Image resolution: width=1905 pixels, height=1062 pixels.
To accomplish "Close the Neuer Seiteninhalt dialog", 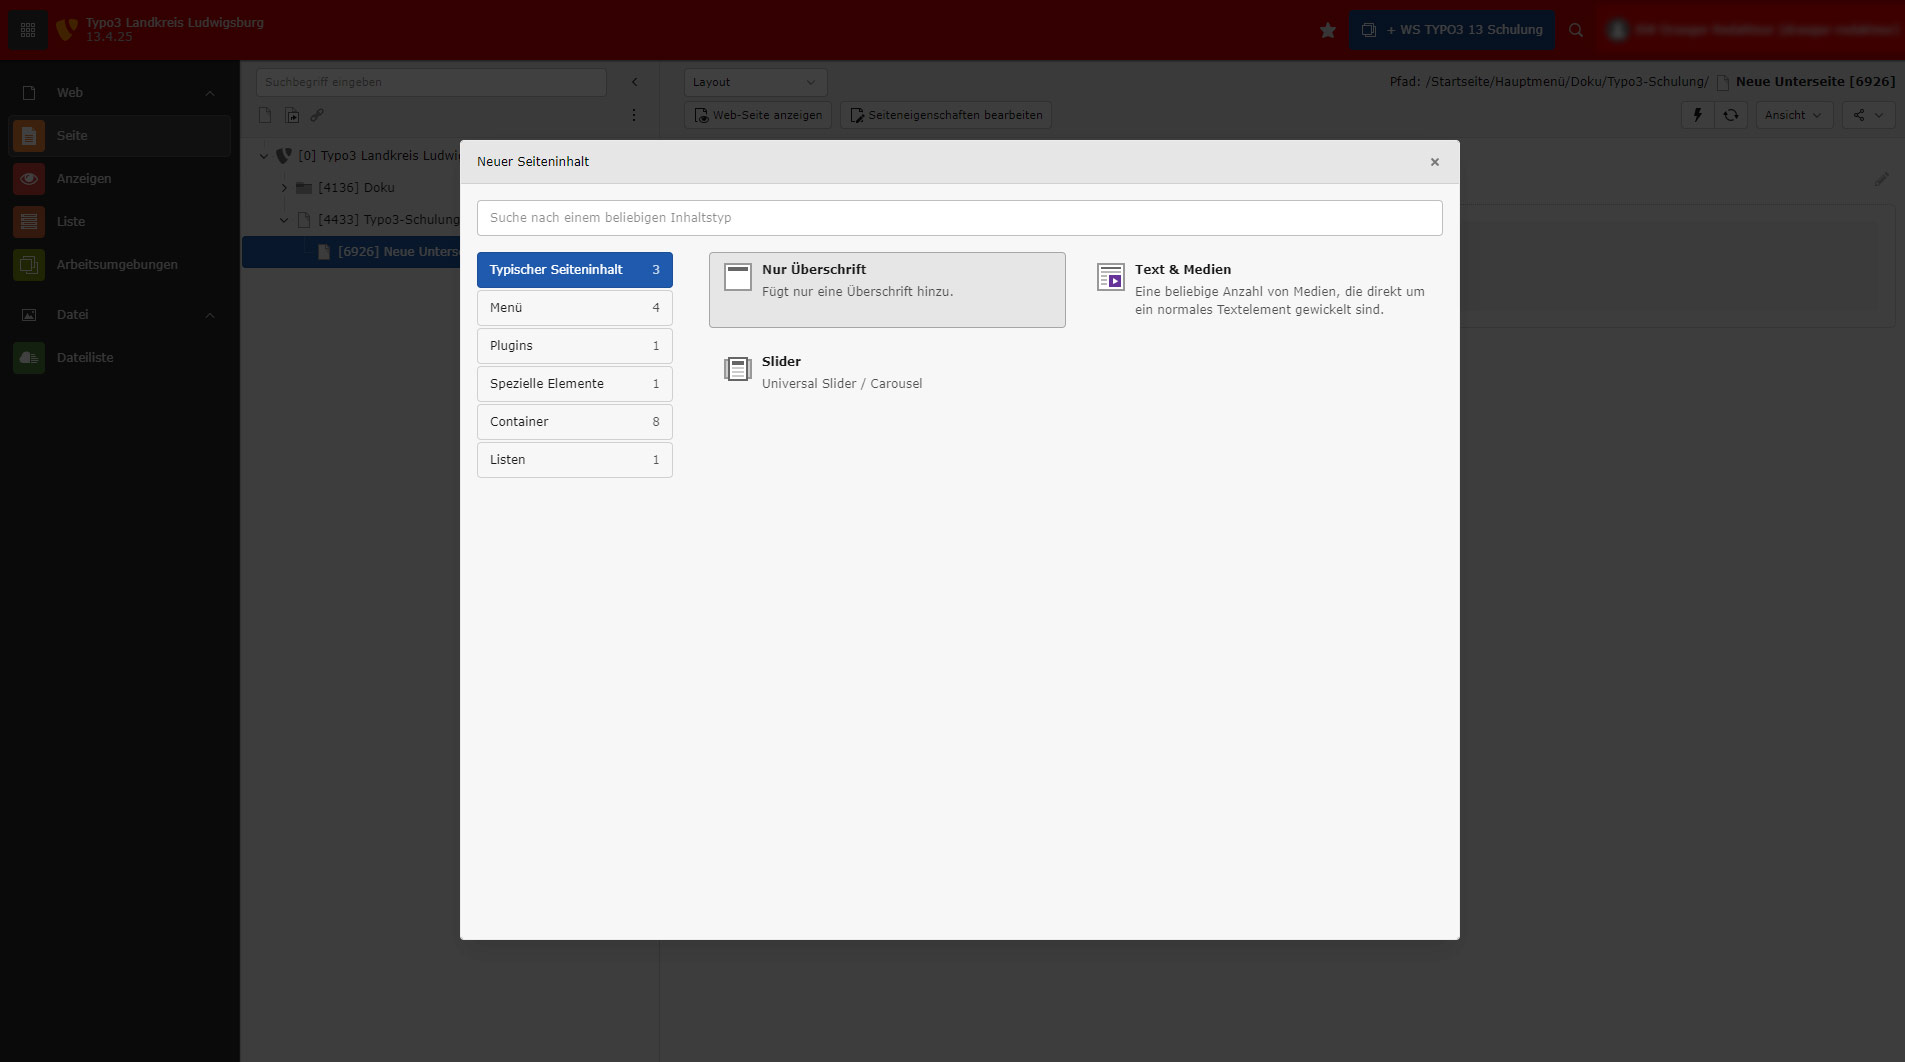I will (x=1434, y=162).
